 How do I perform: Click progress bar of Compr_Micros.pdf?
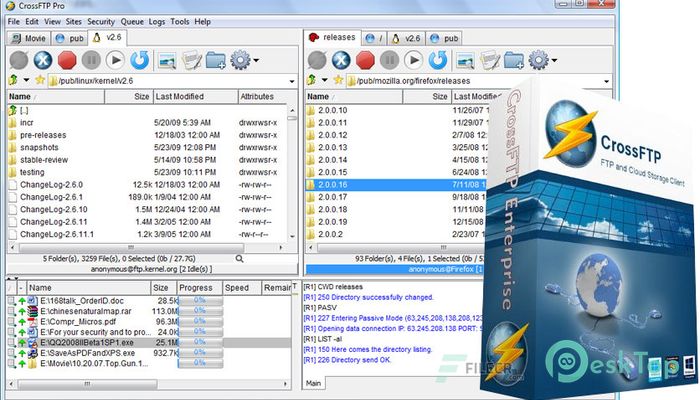pyautogui.click(x=200, y=322)
